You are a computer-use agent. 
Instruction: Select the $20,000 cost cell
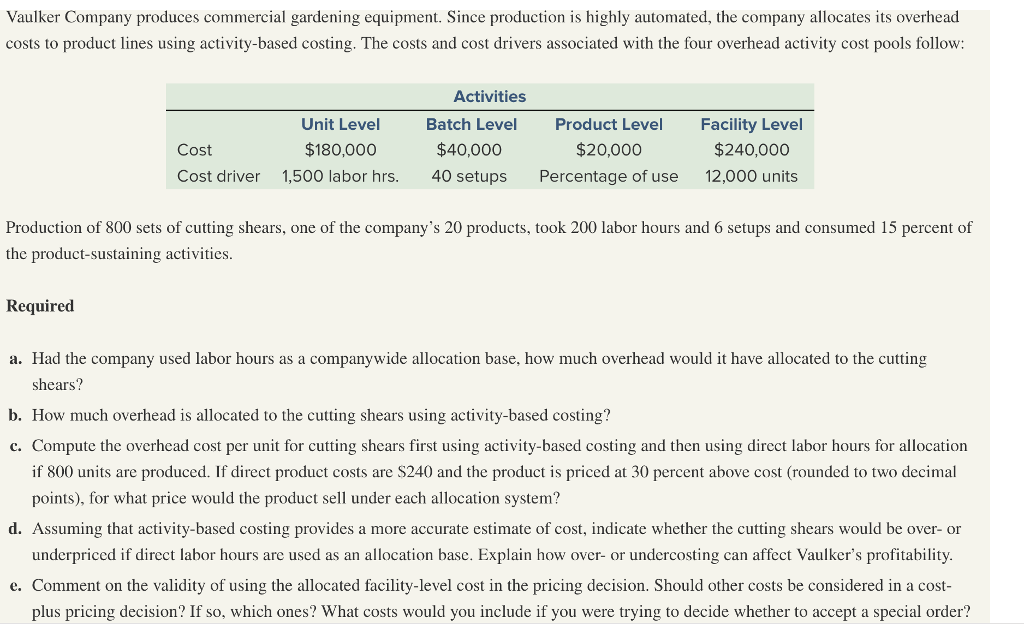[x=608, y=150]
